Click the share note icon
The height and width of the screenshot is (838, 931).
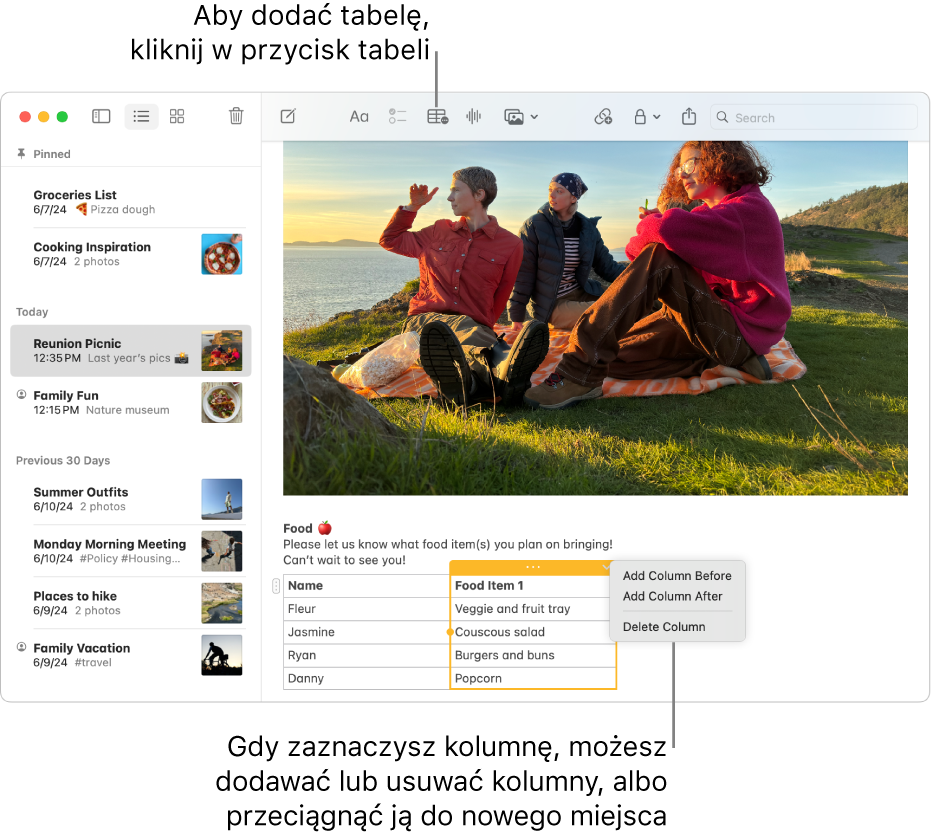point(689,117)
